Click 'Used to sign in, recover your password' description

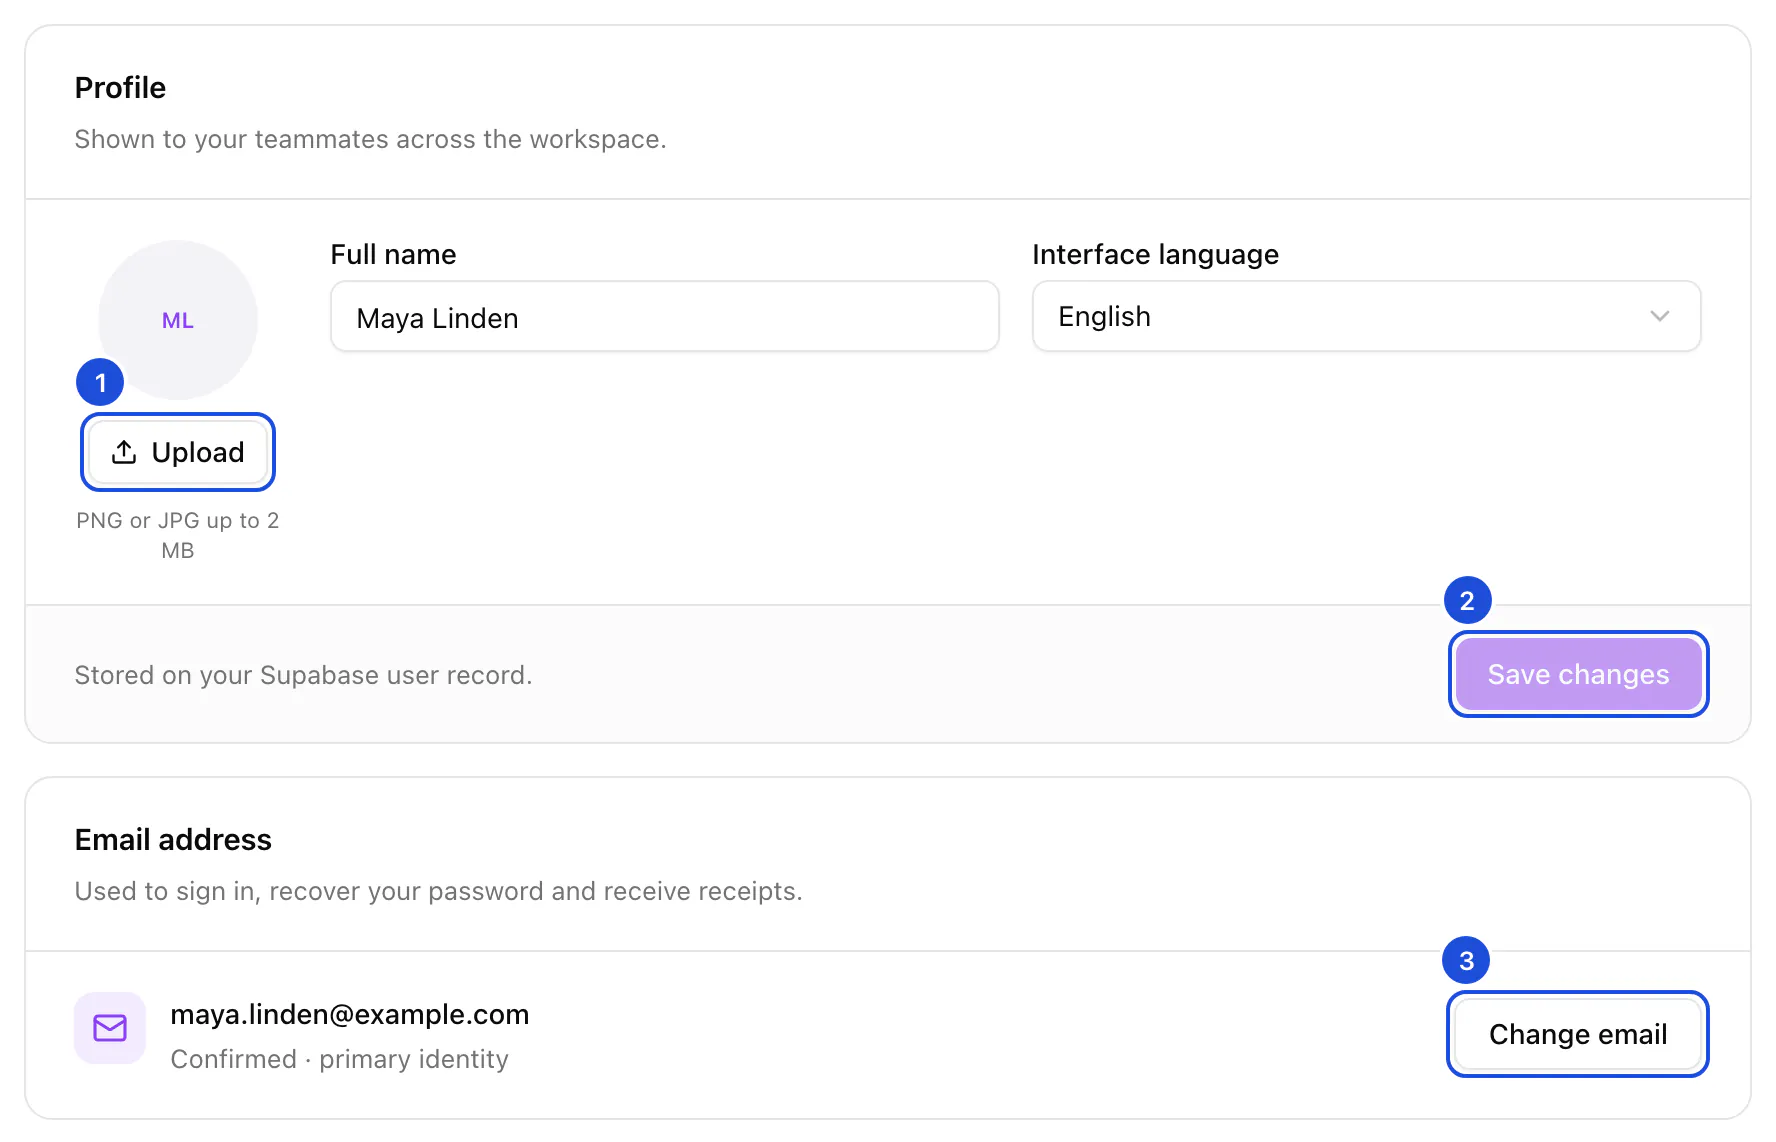[439, 891]
